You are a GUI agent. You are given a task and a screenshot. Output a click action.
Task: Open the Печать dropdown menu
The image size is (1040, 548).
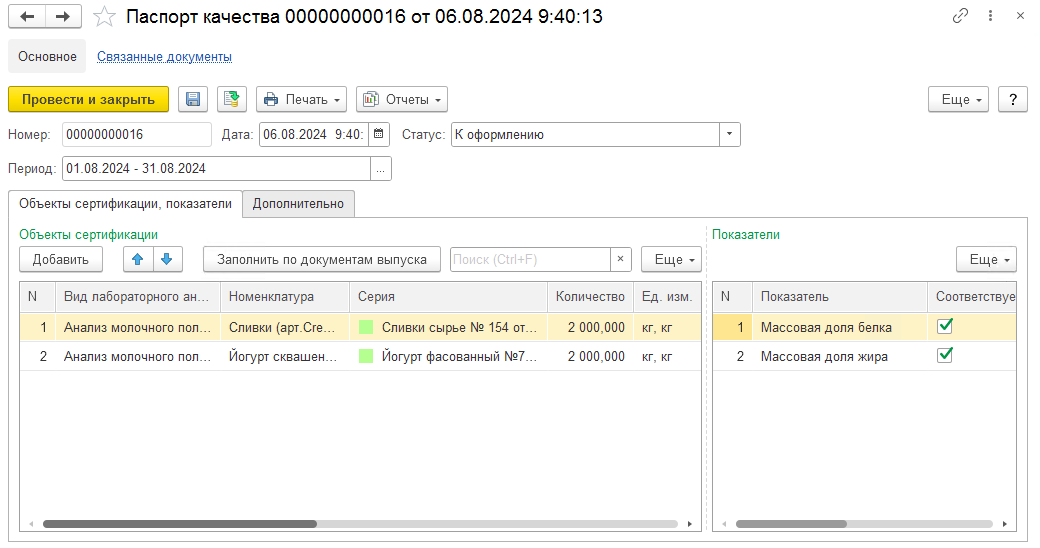[302, 100]
